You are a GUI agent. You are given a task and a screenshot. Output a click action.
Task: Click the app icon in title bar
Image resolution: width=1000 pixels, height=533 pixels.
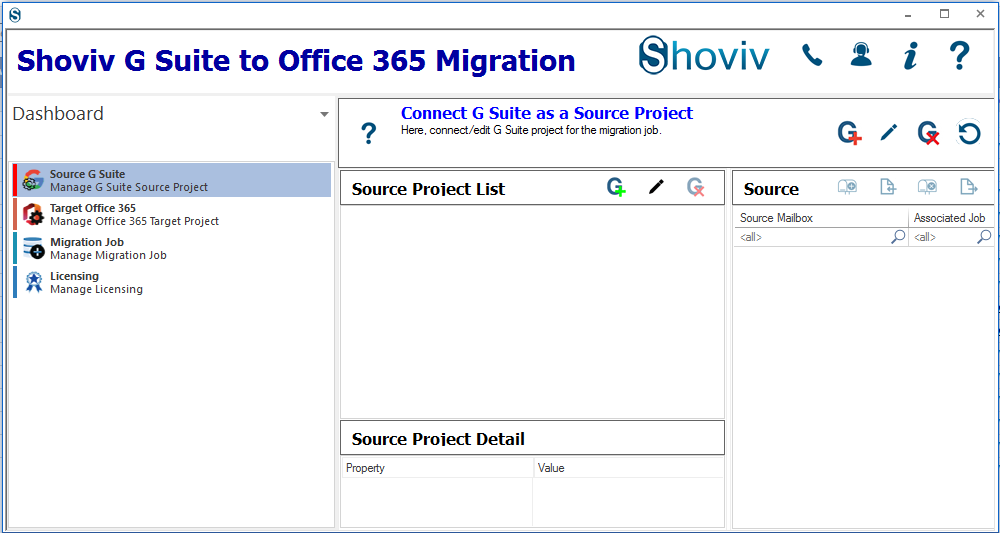click(x=15, y=14)
